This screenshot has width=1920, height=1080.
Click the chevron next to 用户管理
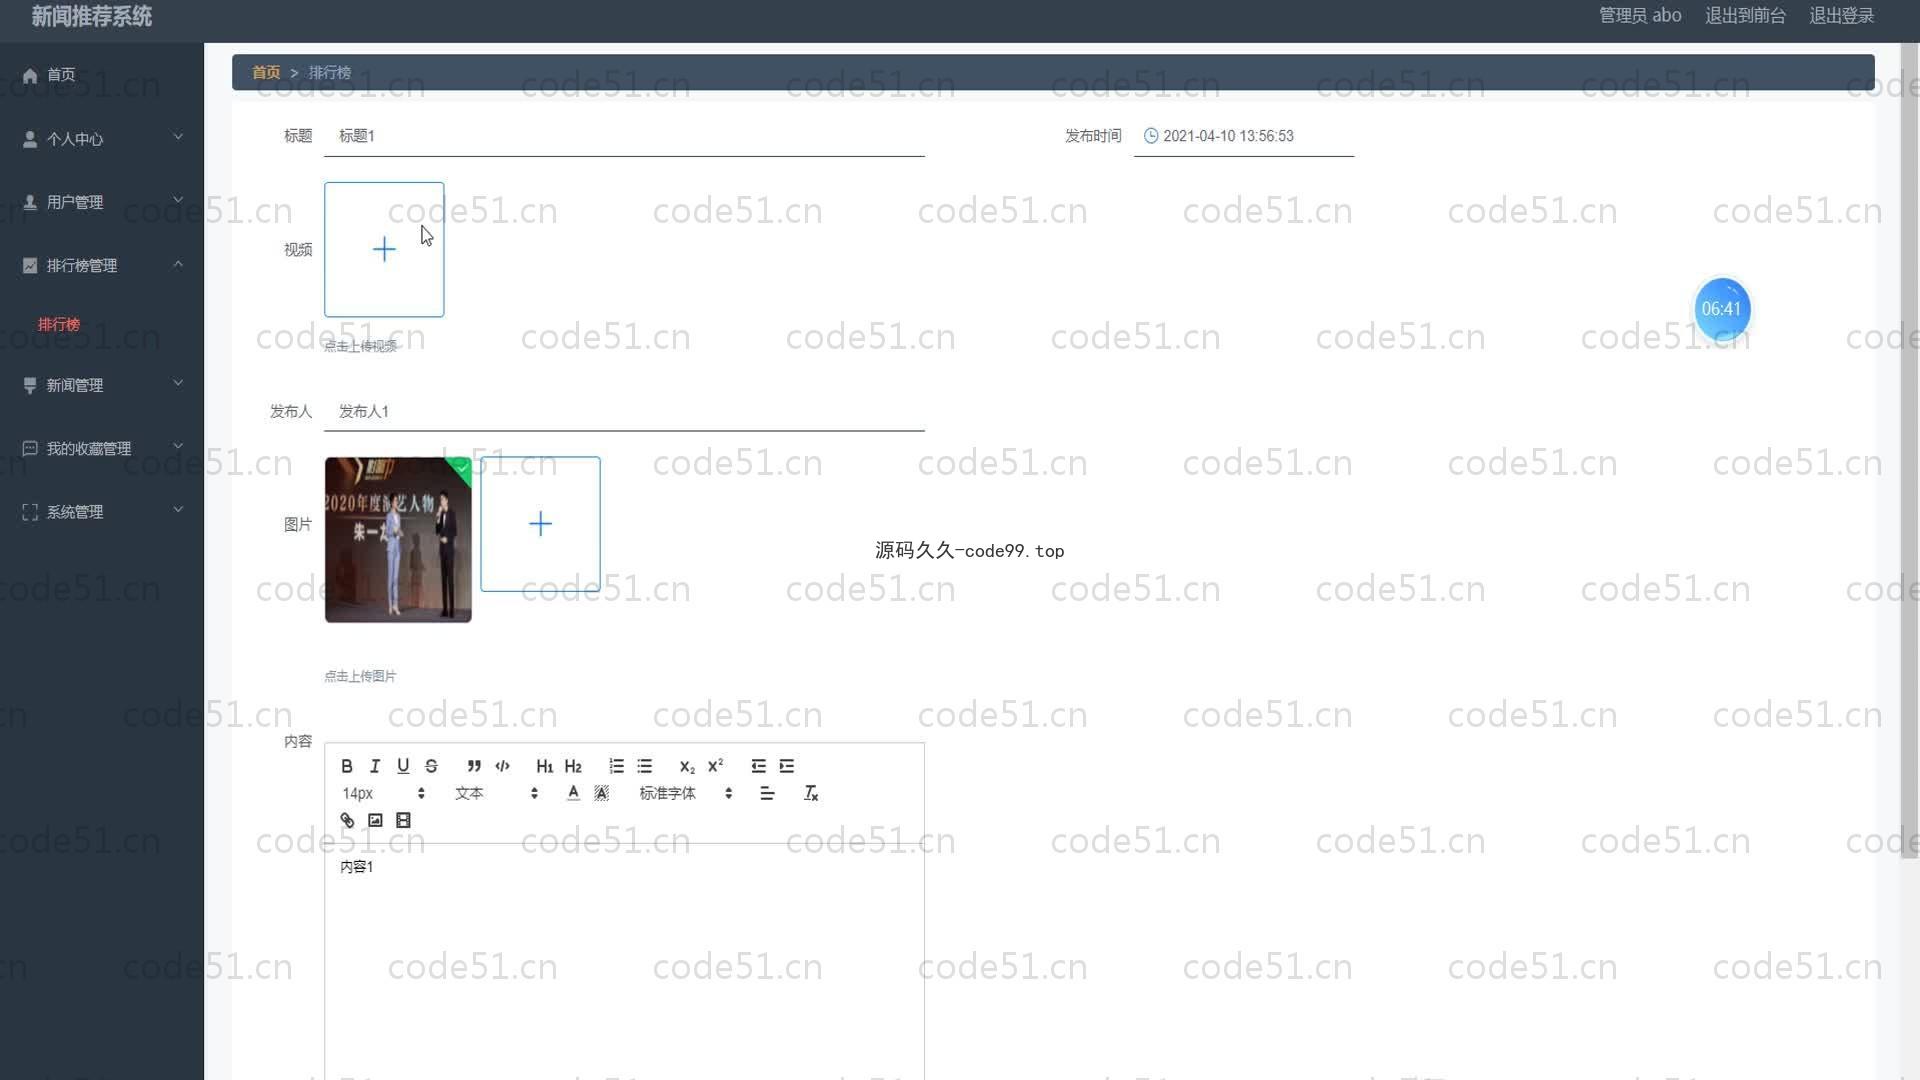[x=178, y=200]
